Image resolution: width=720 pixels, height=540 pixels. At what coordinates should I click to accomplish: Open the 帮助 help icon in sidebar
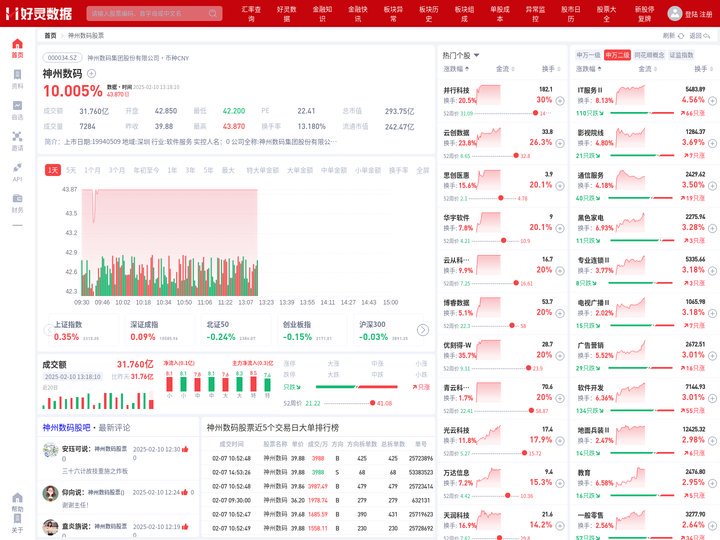pos(17,498)
